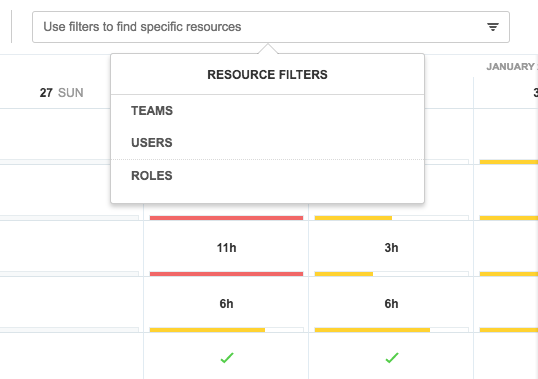Open the 3h workload cell
This screenshot has width=538, height=379.
click(391, 248)
